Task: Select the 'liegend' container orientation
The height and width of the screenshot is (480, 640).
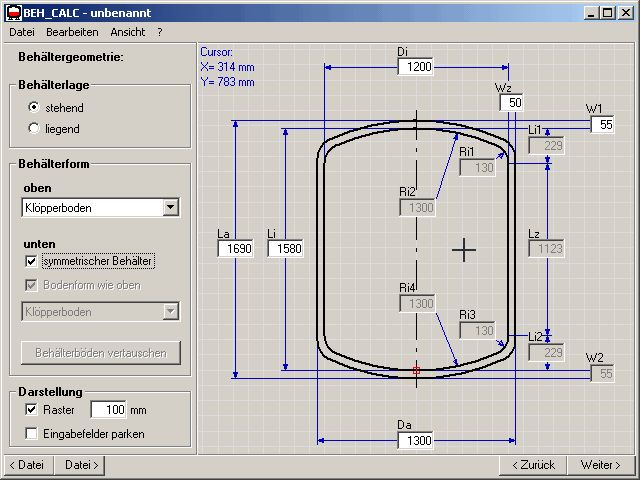Action: (x=34, y=128)
